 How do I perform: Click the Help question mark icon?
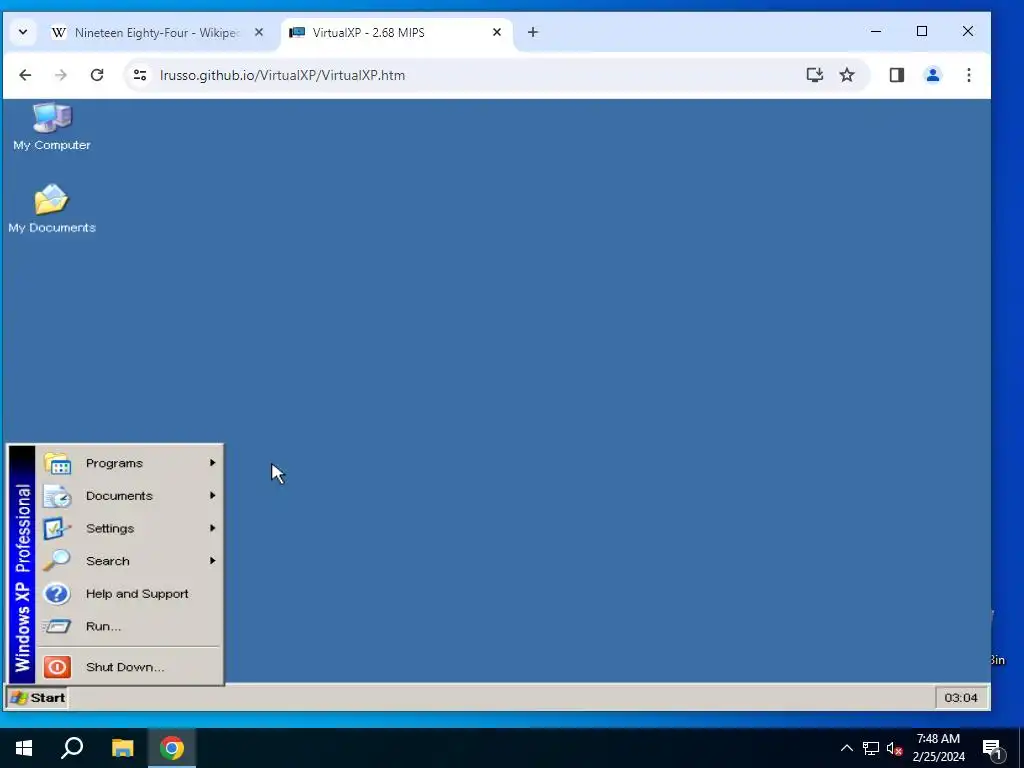click(57, 594)
